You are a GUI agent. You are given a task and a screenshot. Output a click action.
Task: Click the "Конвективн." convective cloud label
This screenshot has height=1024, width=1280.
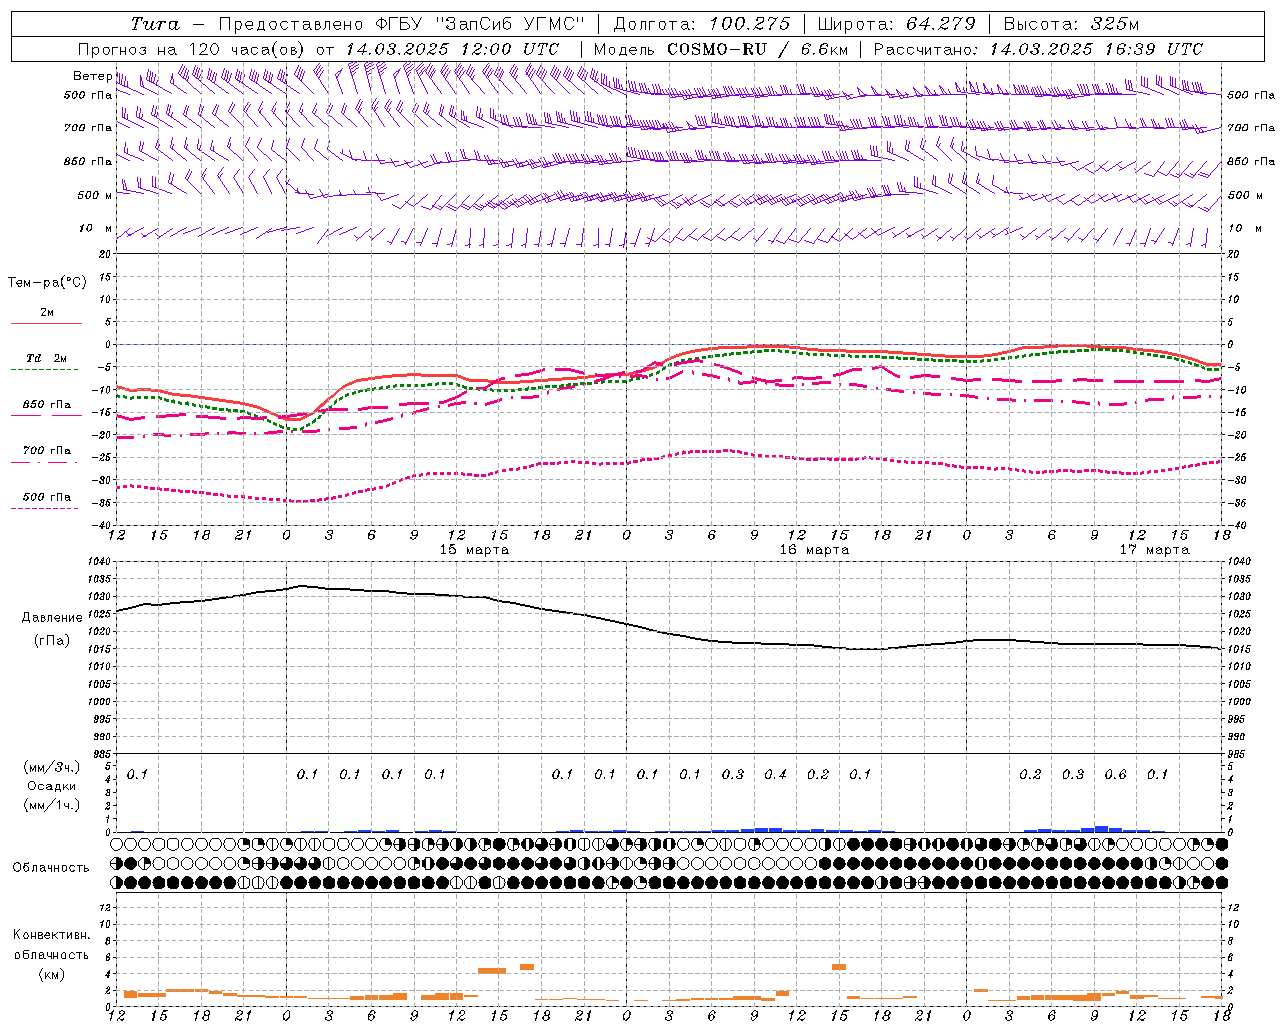[x=51, y=935]
